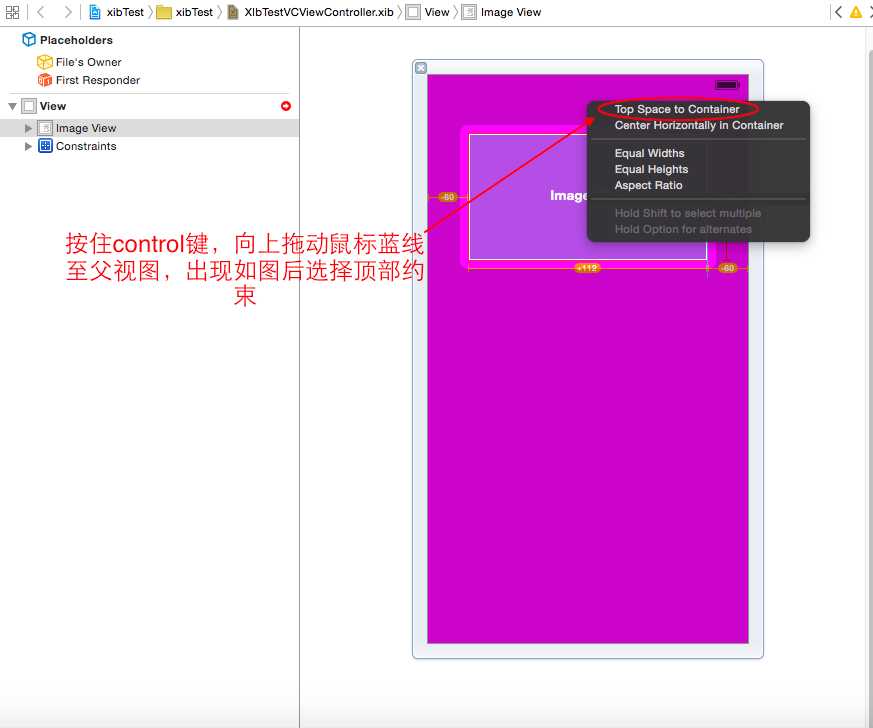Choose Equal Heights constraint
Image resolution: width=873 pixels, height=728 pixels.
651,169
